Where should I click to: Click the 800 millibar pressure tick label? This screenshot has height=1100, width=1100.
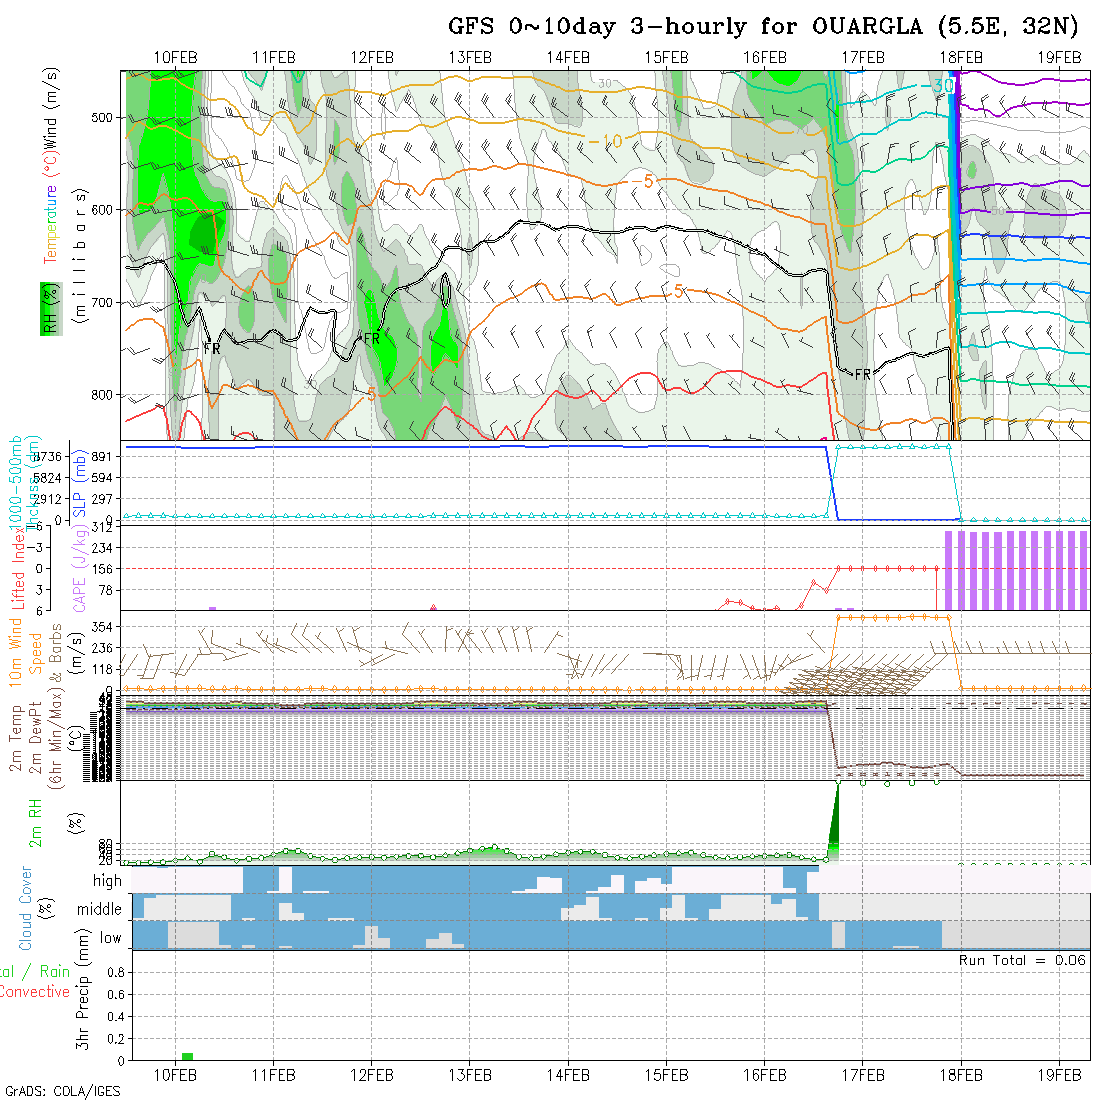102,395
